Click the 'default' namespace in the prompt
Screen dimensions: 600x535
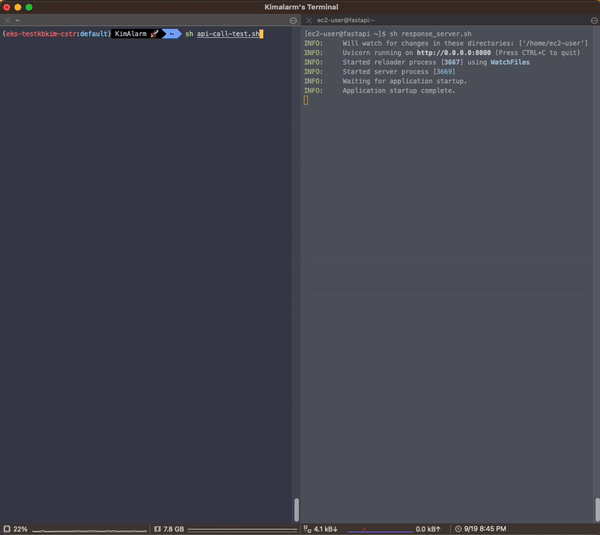click(93, 34)
